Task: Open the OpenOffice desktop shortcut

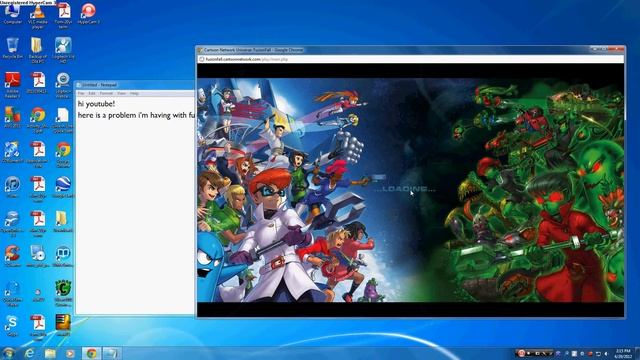Action: click(12, 224)
